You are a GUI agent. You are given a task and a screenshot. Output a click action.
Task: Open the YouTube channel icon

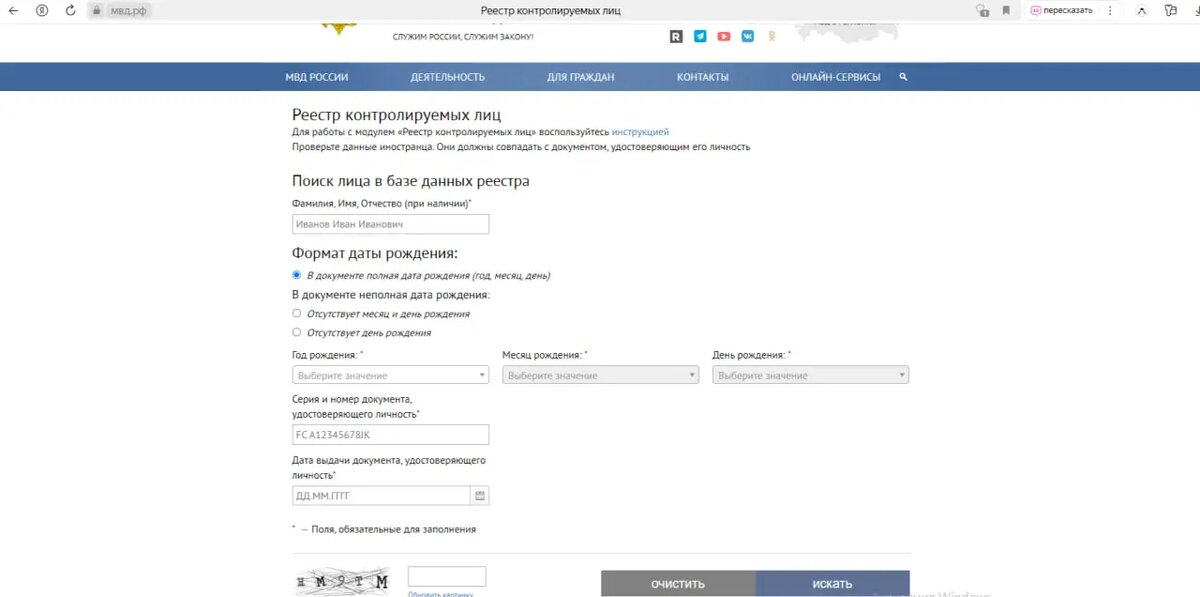click(x=724, y=36)
